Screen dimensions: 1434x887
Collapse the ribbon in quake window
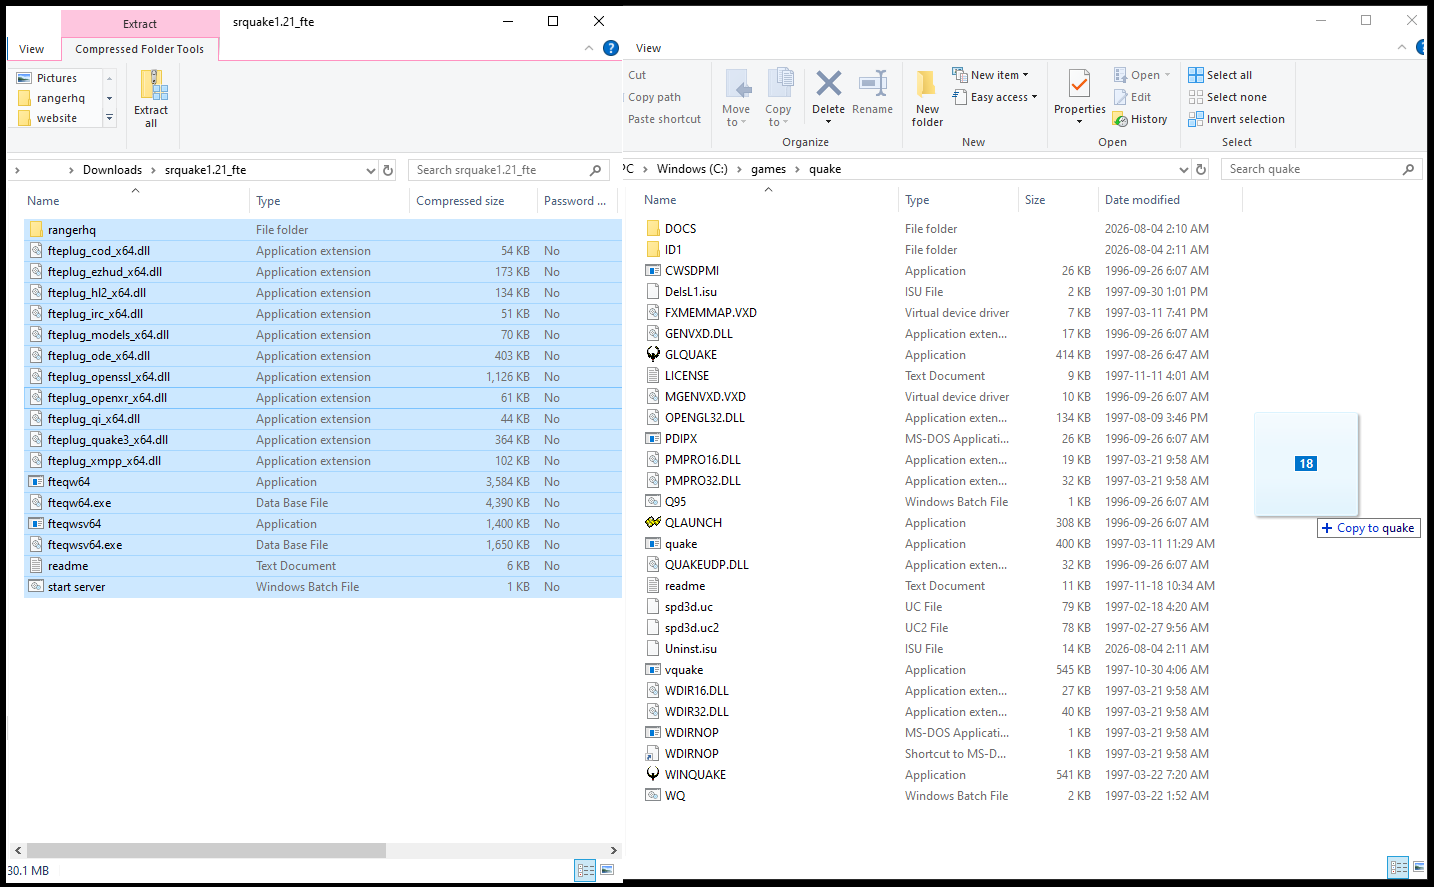click(1403, 47)
